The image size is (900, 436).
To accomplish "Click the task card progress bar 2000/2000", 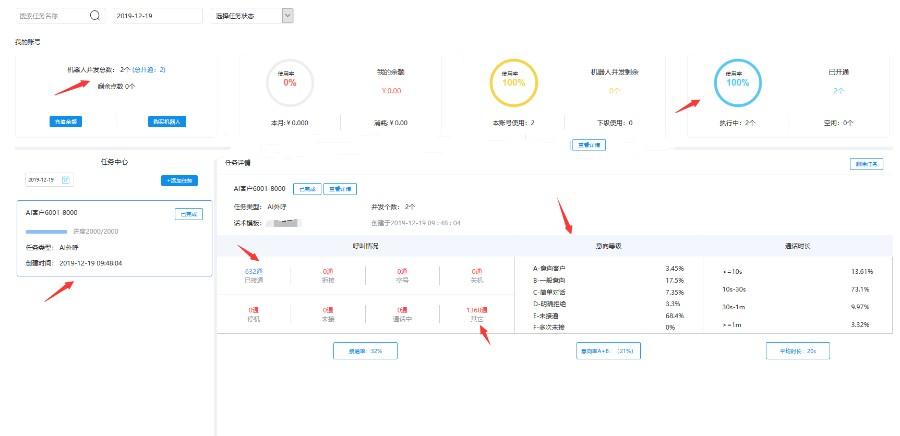I will click(x=46, y=232).
